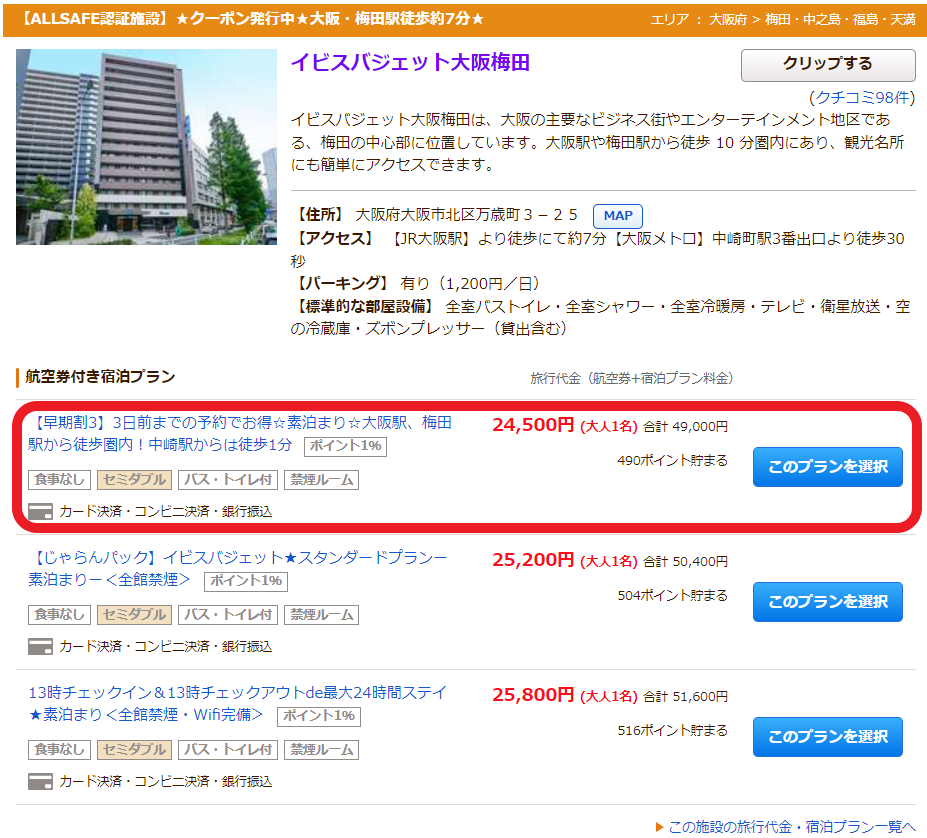Viewport: 927px width, 838px height.
Task: Click the セミダブル tag in 早期割3 plan
Action: click(134, 480)
